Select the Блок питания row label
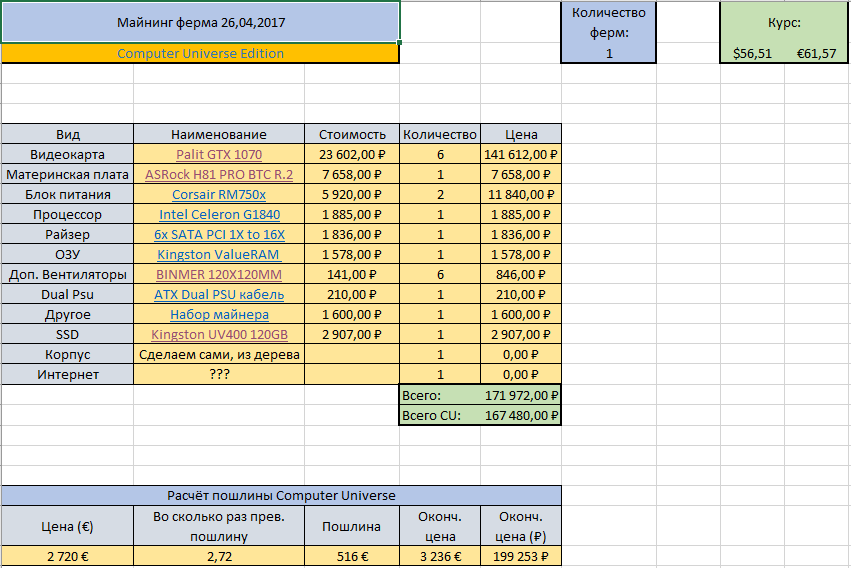 (x=67, y=195)
